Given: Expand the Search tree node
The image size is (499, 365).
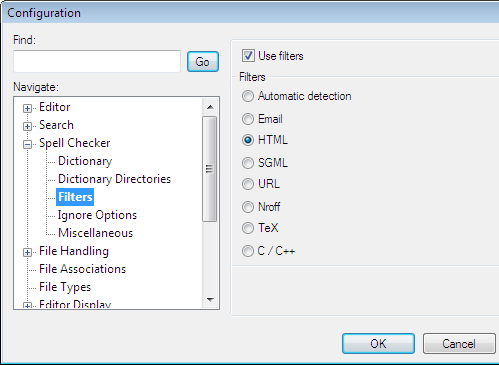Looking at the screenshot, I should 28,126.
